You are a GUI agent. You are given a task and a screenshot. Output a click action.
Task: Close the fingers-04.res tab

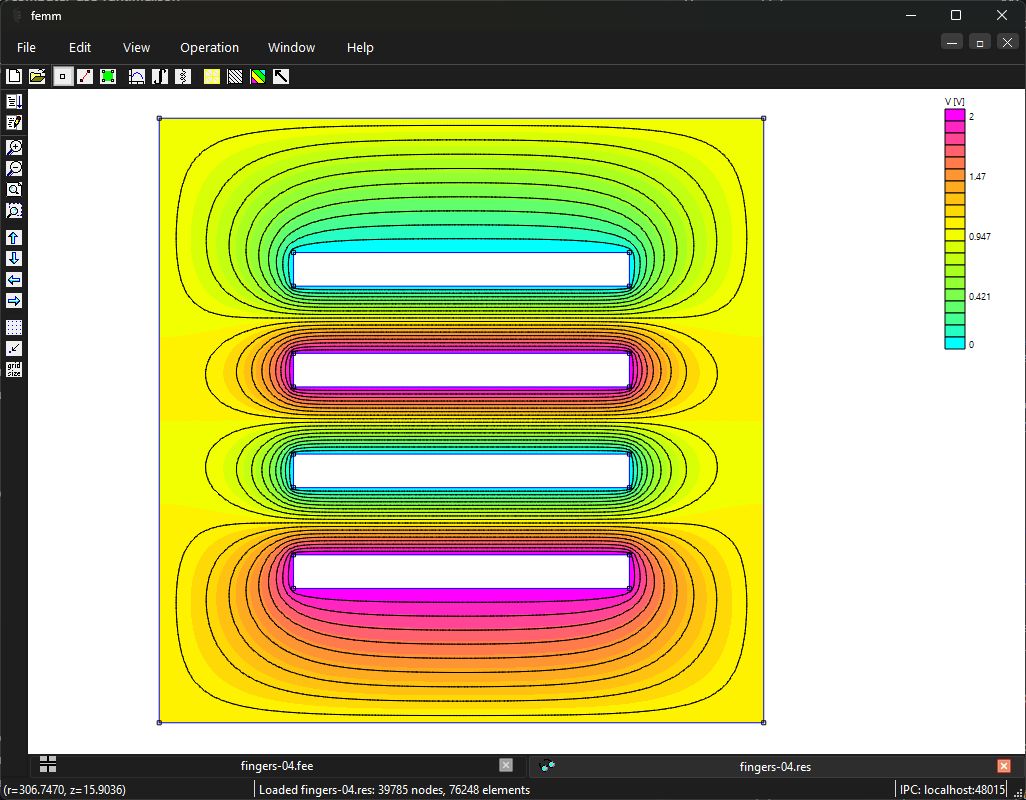(1004, 766)
